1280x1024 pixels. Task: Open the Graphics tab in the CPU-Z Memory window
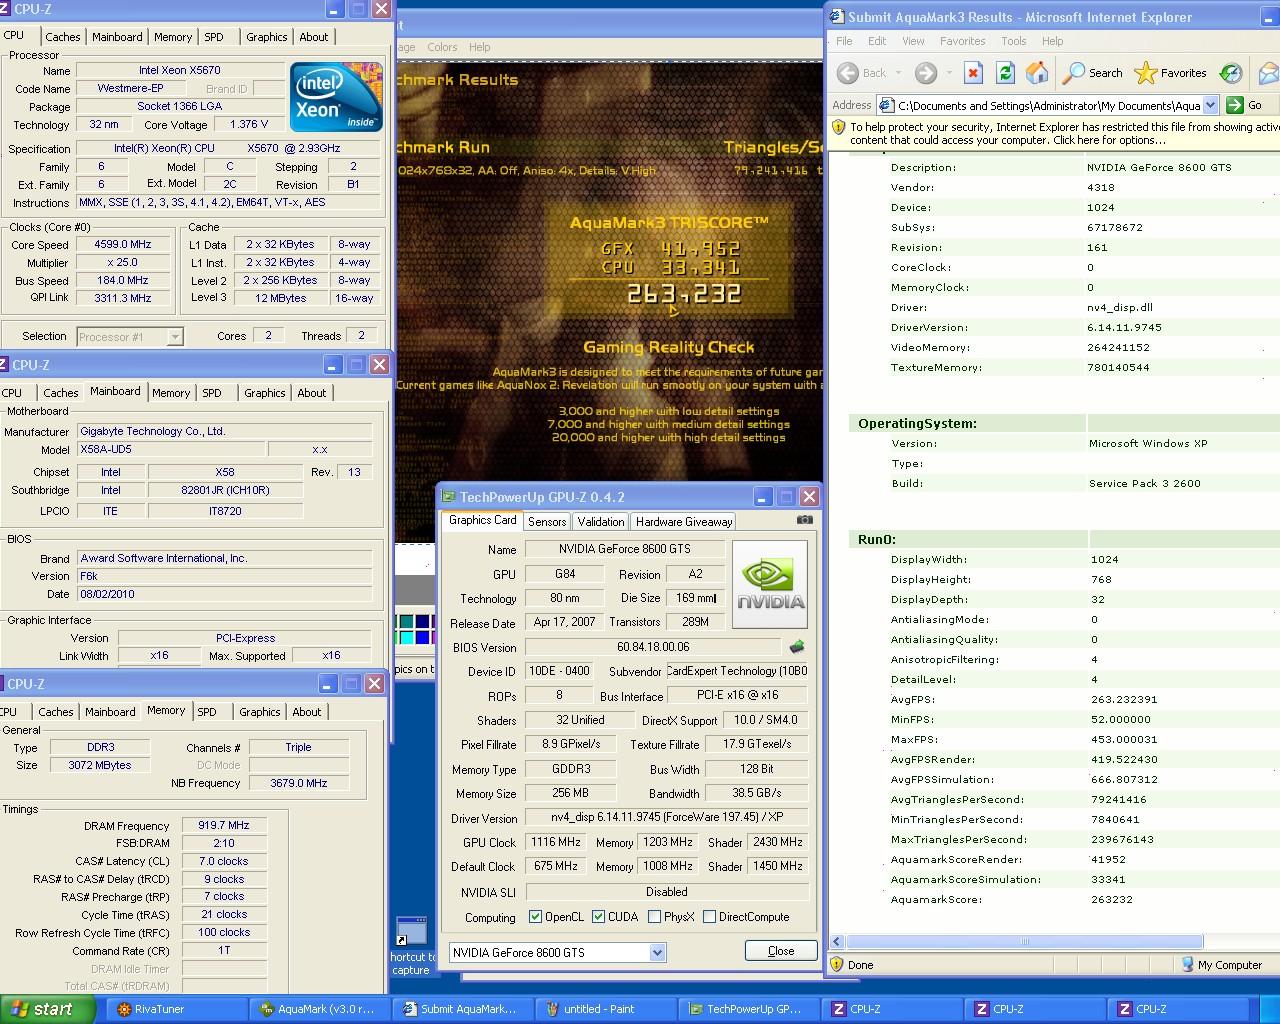pos(260,712)
